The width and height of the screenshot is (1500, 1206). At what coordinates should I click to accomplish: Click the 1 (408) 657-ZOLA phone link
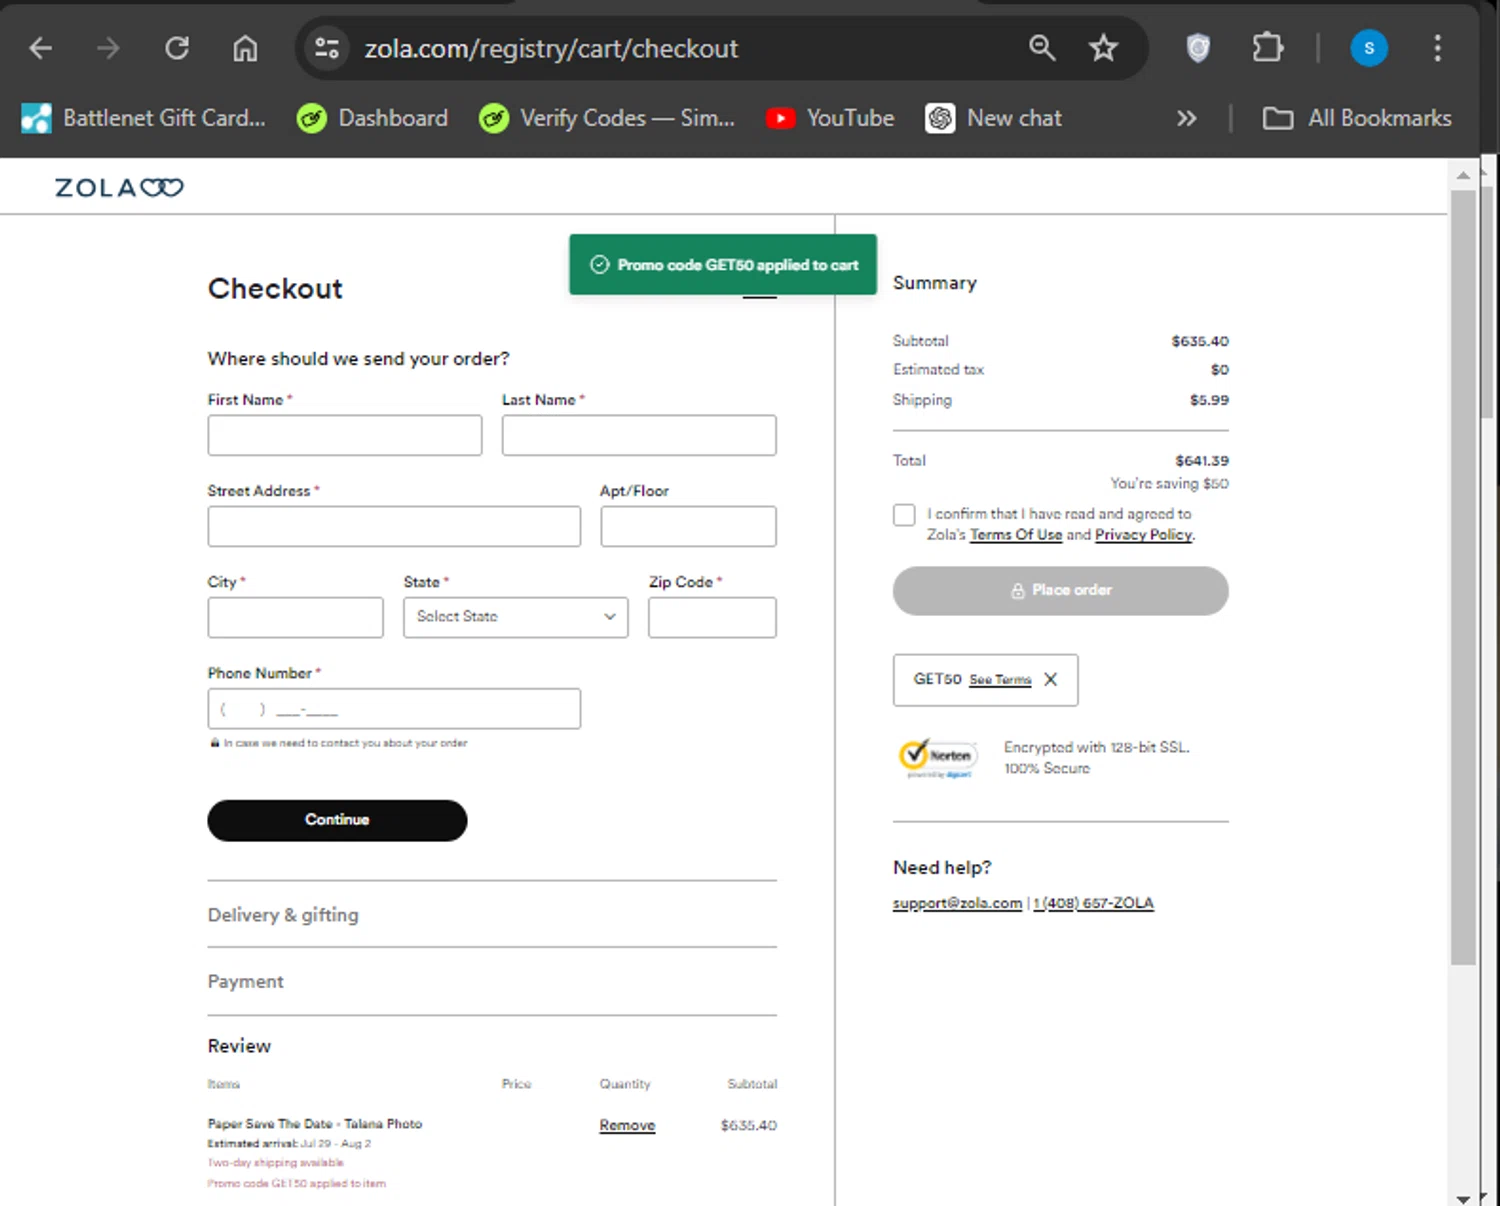click(x=1093, y=903)
